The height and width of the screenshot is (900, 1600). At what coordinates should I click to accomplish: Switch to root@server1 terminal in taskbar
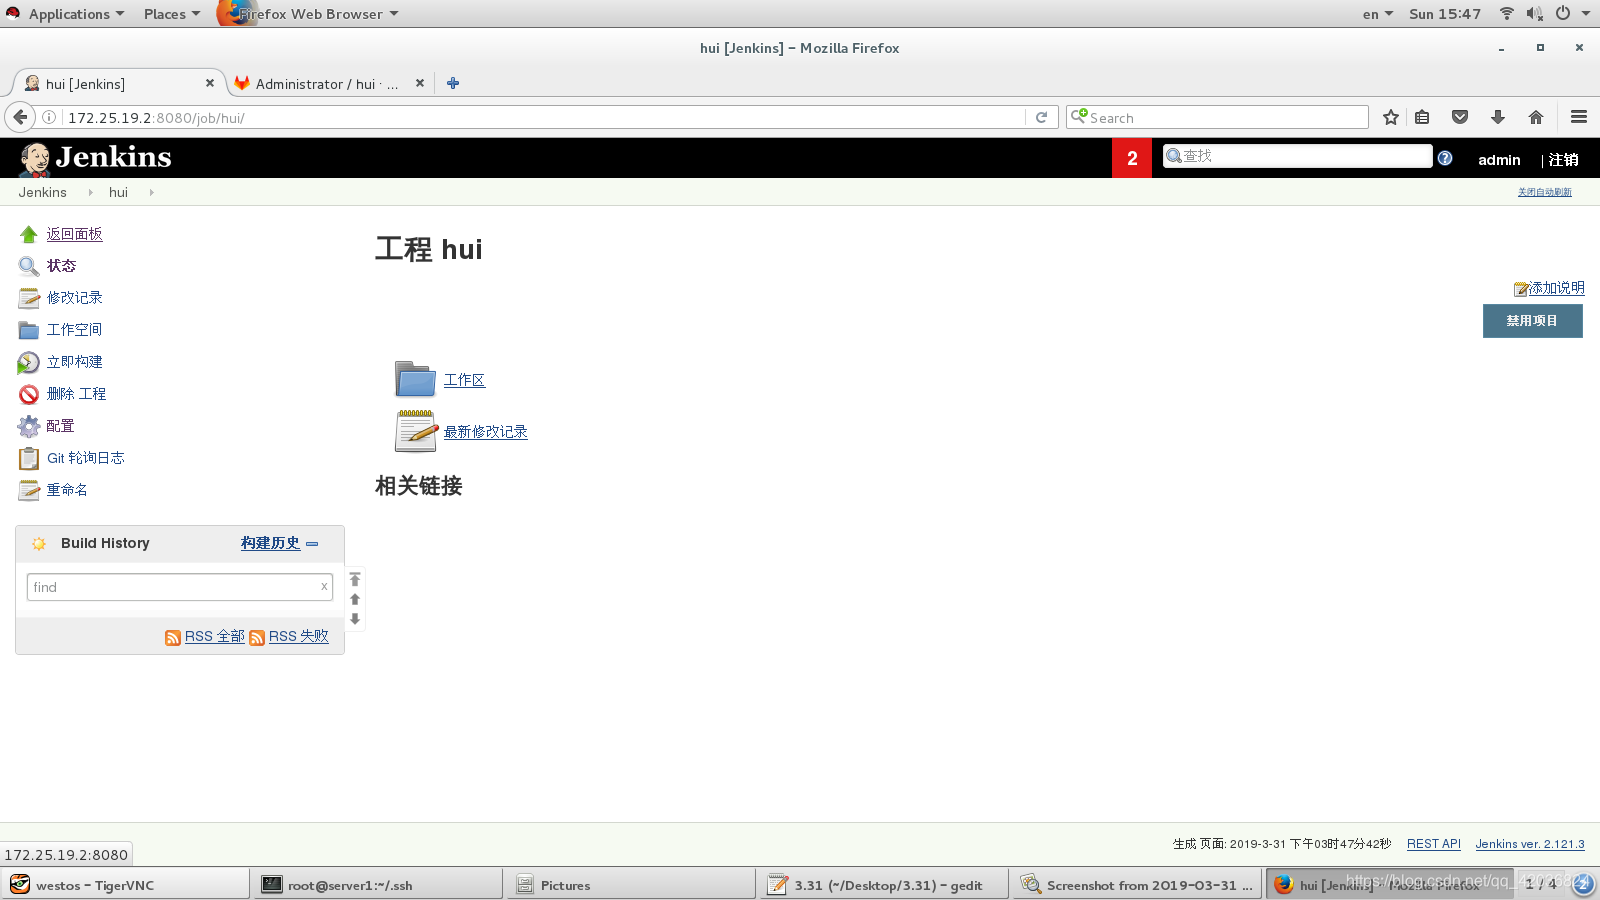point(378,885)
